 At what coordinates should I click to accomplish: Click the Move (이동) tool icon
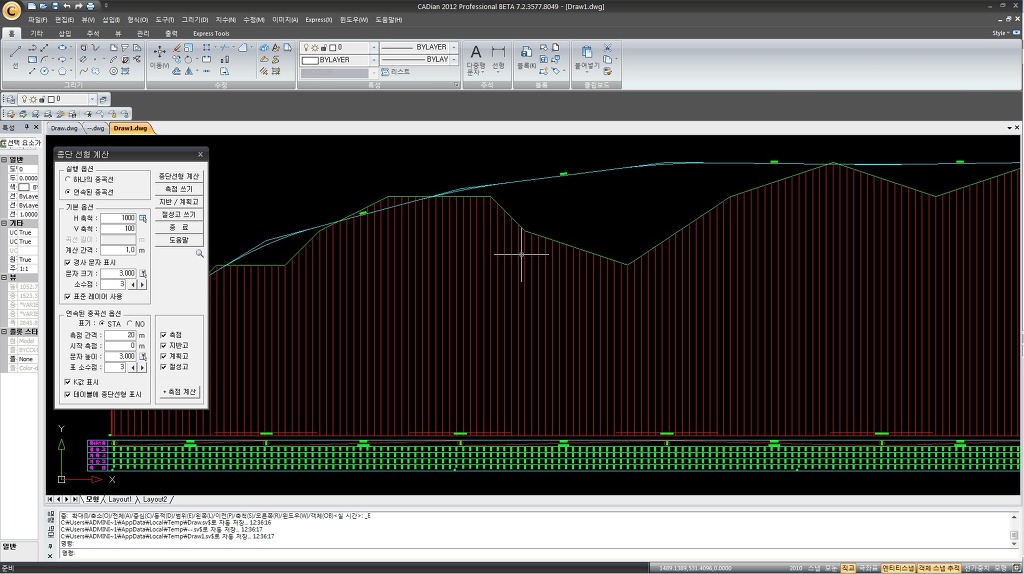click(x=159, y=54)
